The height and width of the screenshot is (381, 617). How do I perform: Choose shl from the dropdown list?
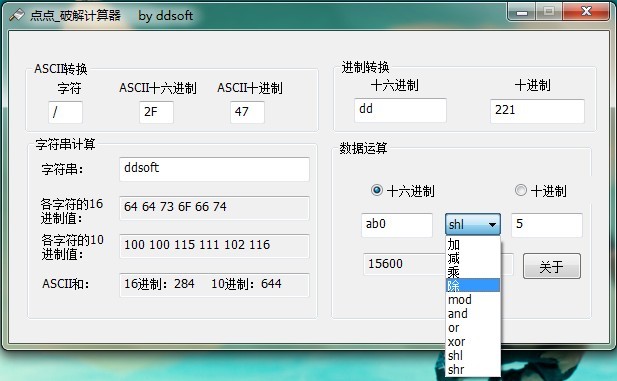point(473,355)
